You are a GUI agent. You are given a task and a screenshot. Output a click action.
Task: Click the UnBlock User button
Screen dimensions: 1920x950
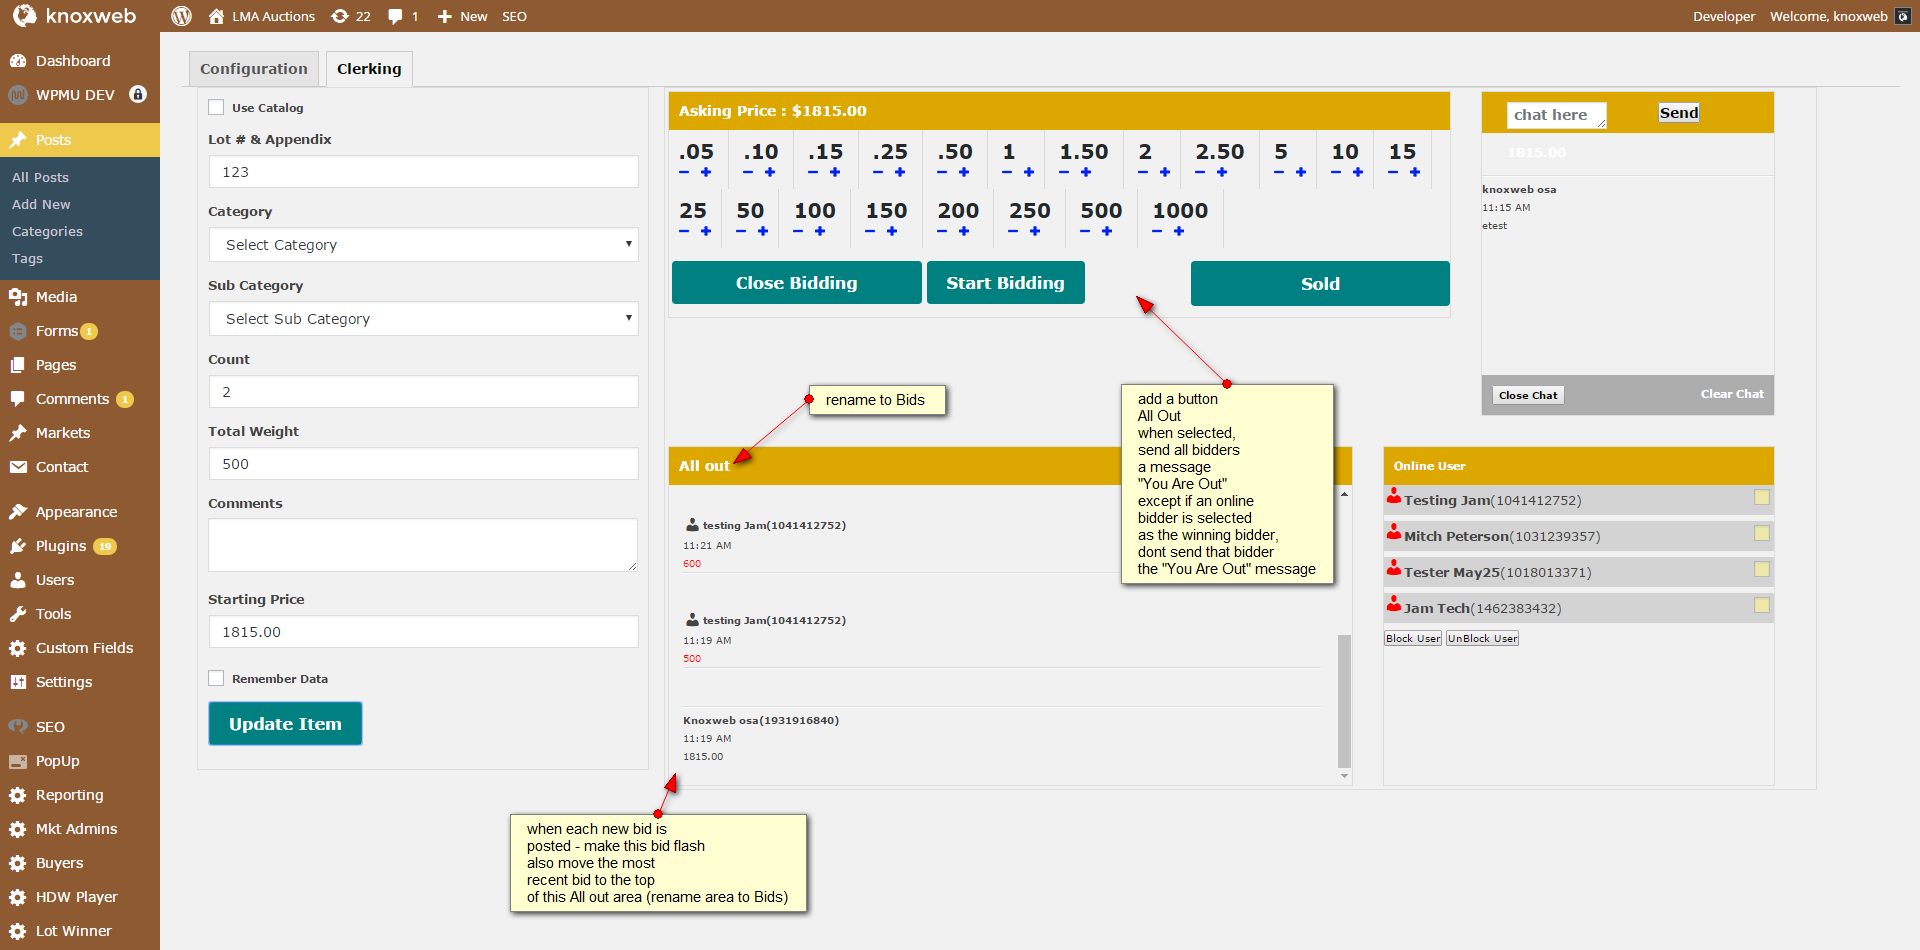click(x=1482, y=638)
